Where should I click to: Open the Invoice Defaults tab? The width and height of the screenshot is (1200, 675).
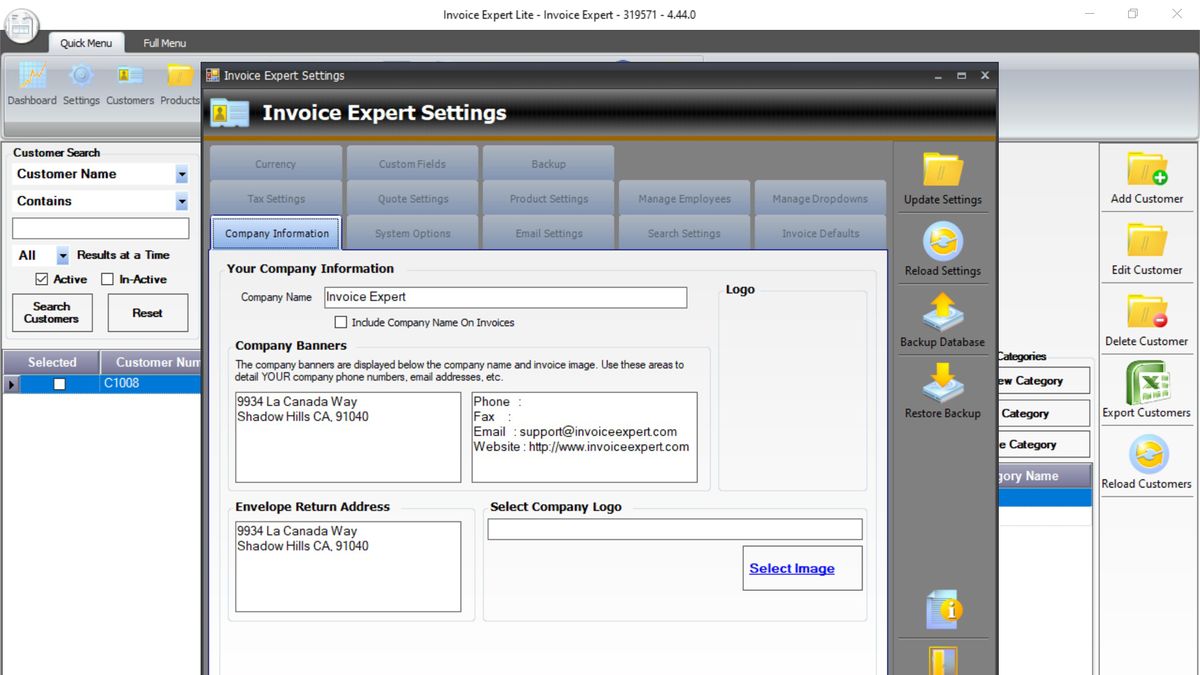pyautogui.click(x=820, y=233)
